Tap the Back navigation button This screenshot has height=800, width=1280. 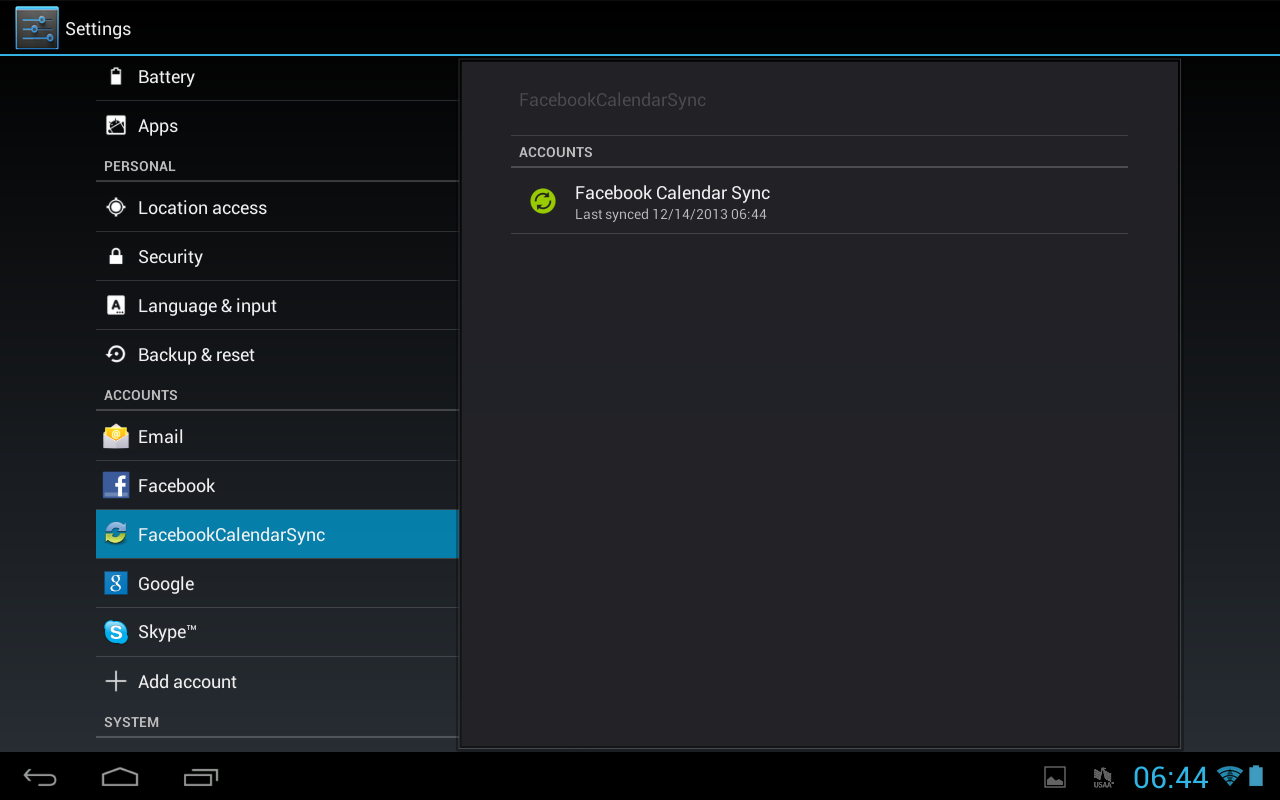[x=41, y=777]
